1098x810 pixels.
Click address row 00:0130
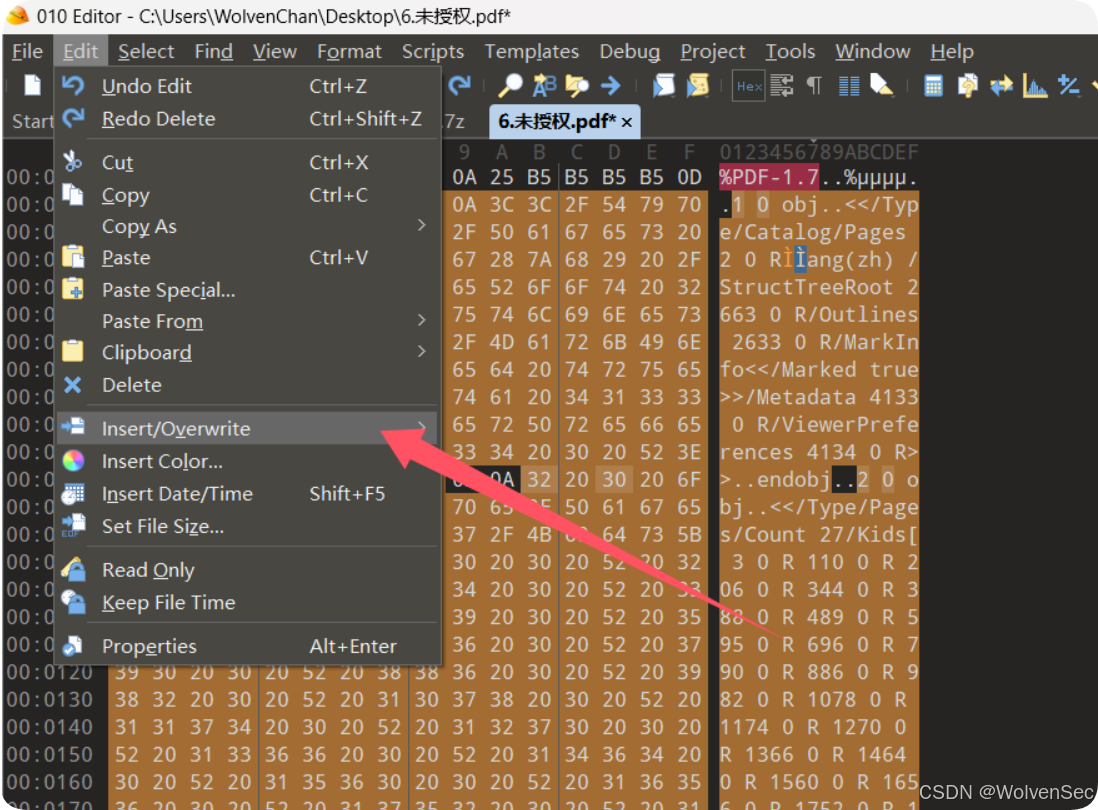pyautogui.click(x=50, y=699)
